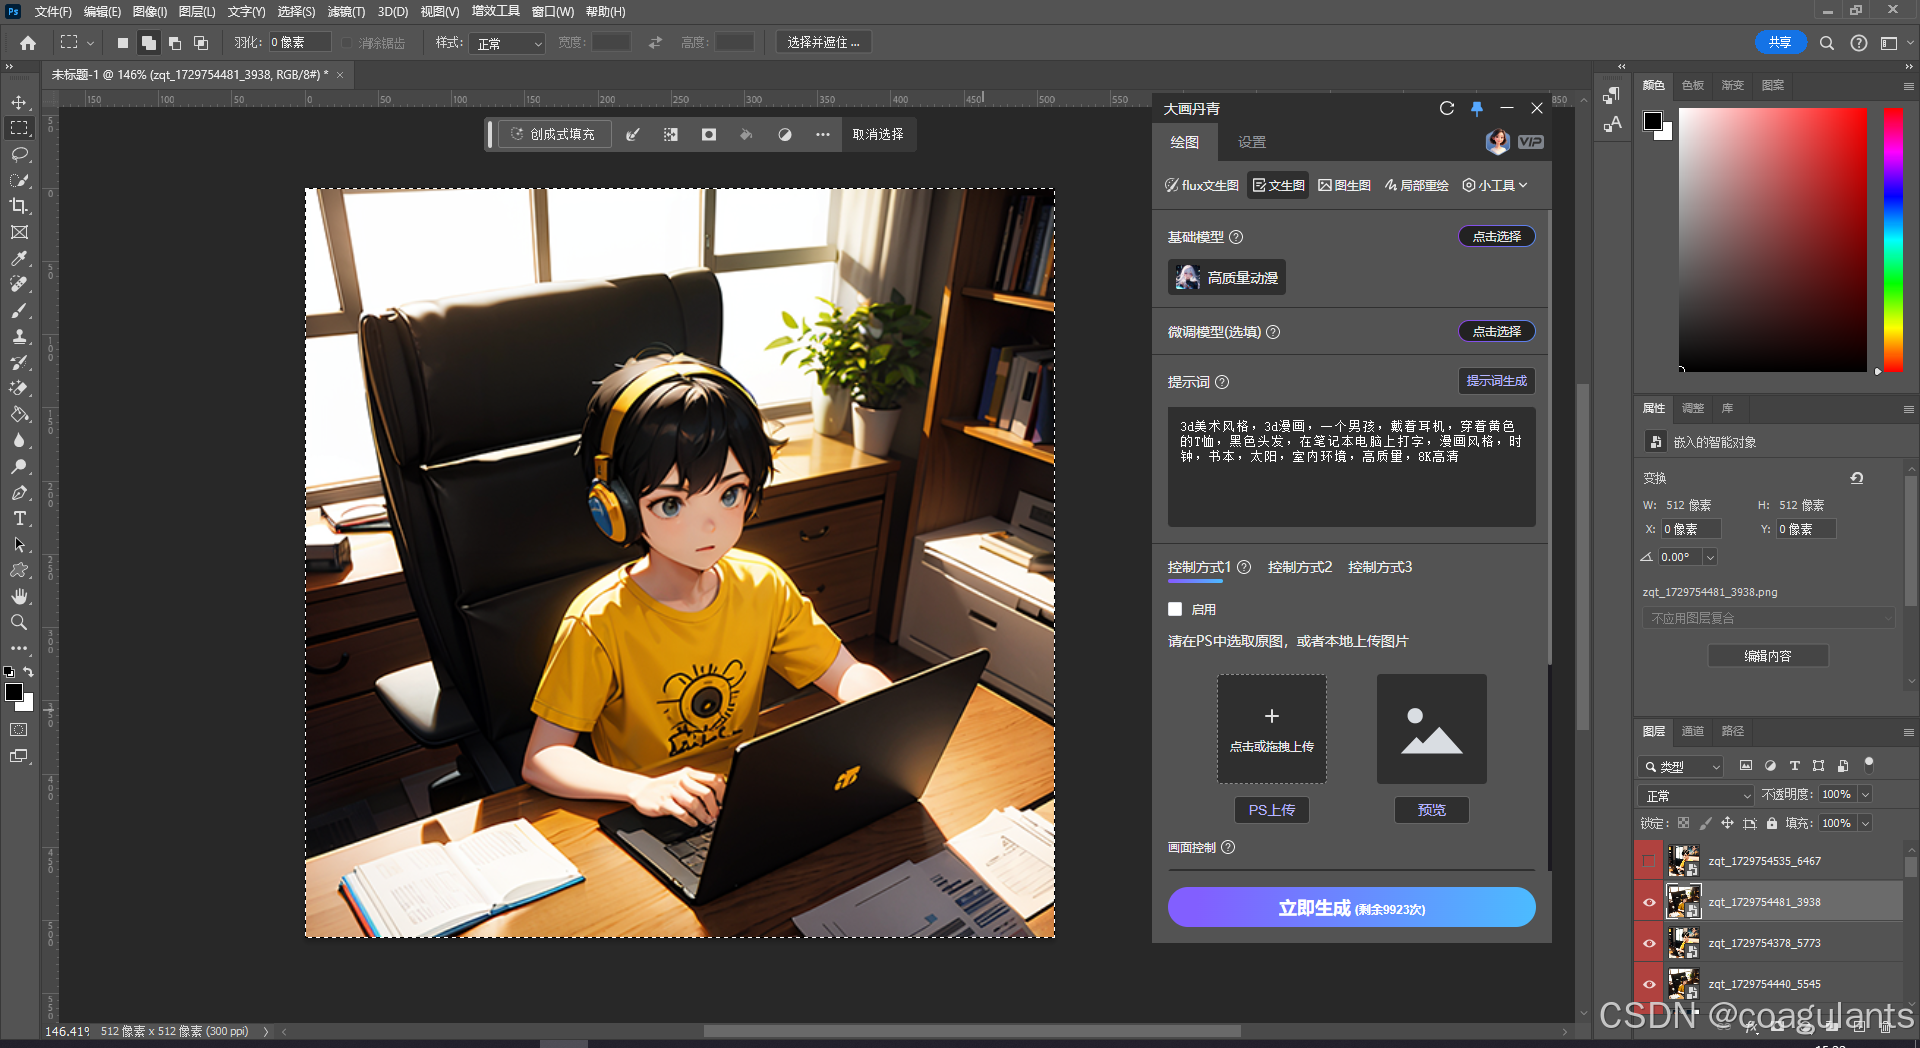The width and height of the screenshot is (1920, 1048).
Task: Select the New selection mode button
Action: 122,43
